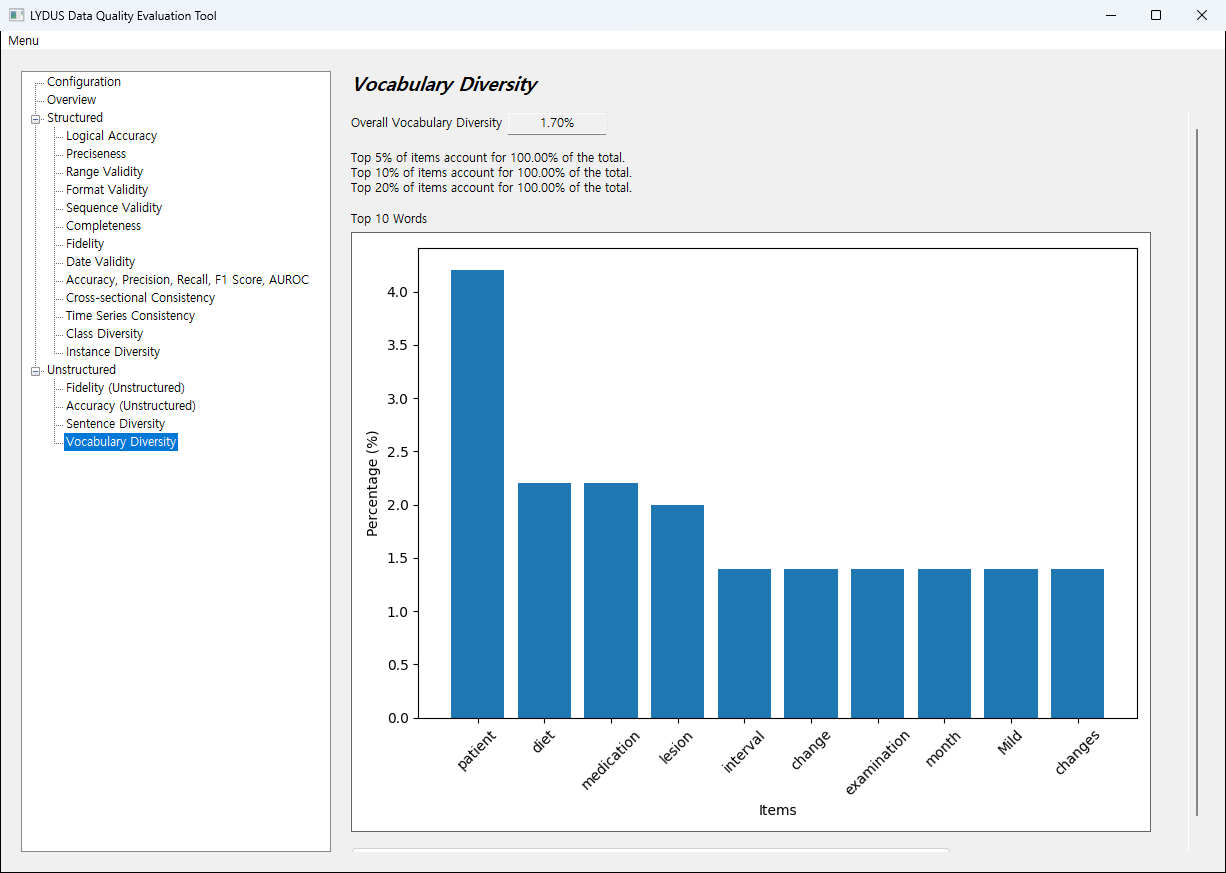Open Range Validity page
This screenshot has height=873, width=1226.
click(x=104, y=172)
